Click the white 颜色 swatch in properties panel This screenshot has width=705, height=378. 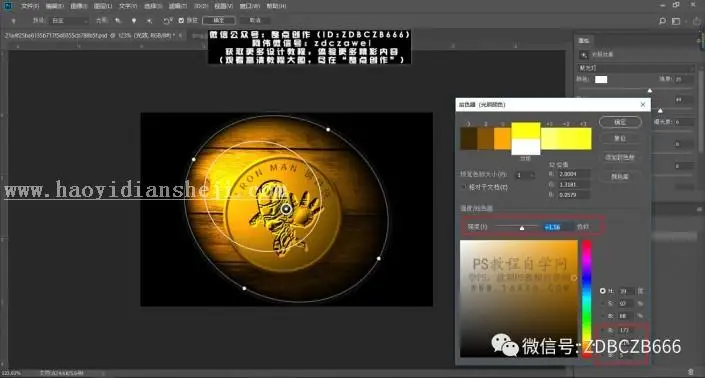pos(601,80)
